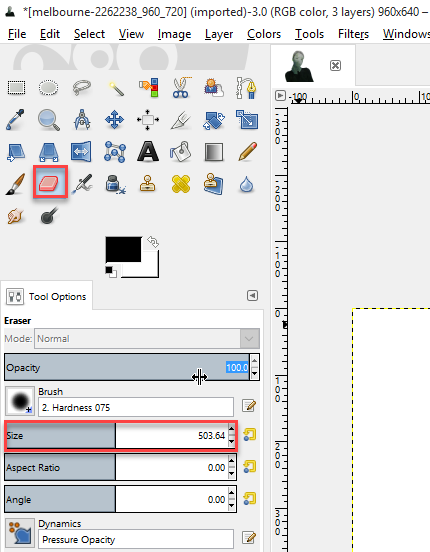Select the Pencil tool
The height and width of the screenshot is (552, 430).
[x=248, y=152]
